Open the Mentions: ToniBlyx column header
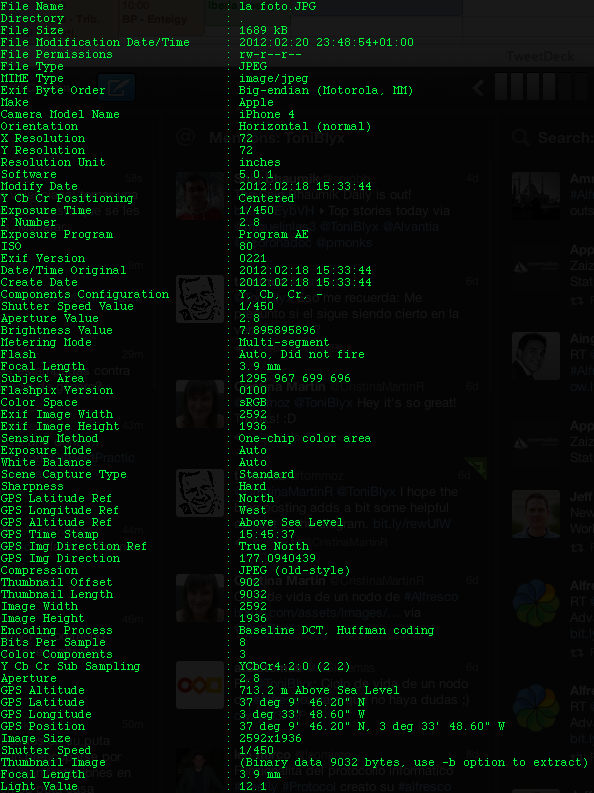 [x=278, y=138]
